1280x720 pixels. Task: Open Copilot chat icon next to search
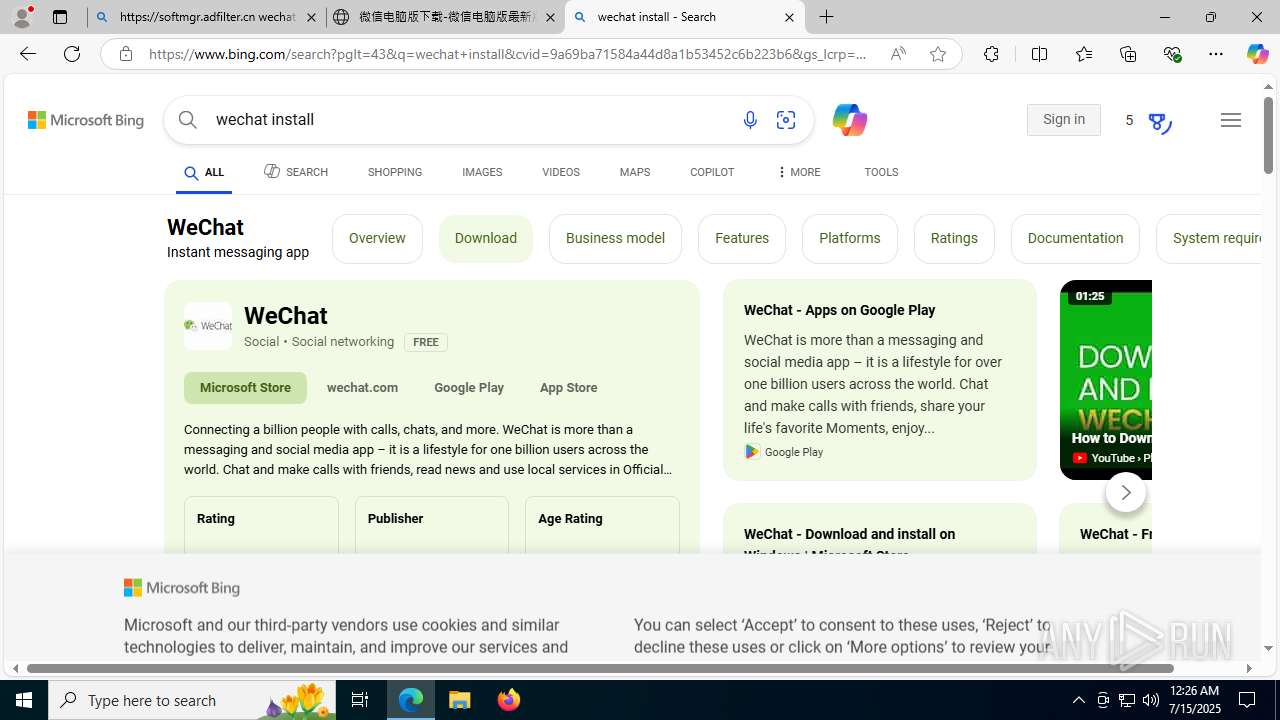pos(849,120)
